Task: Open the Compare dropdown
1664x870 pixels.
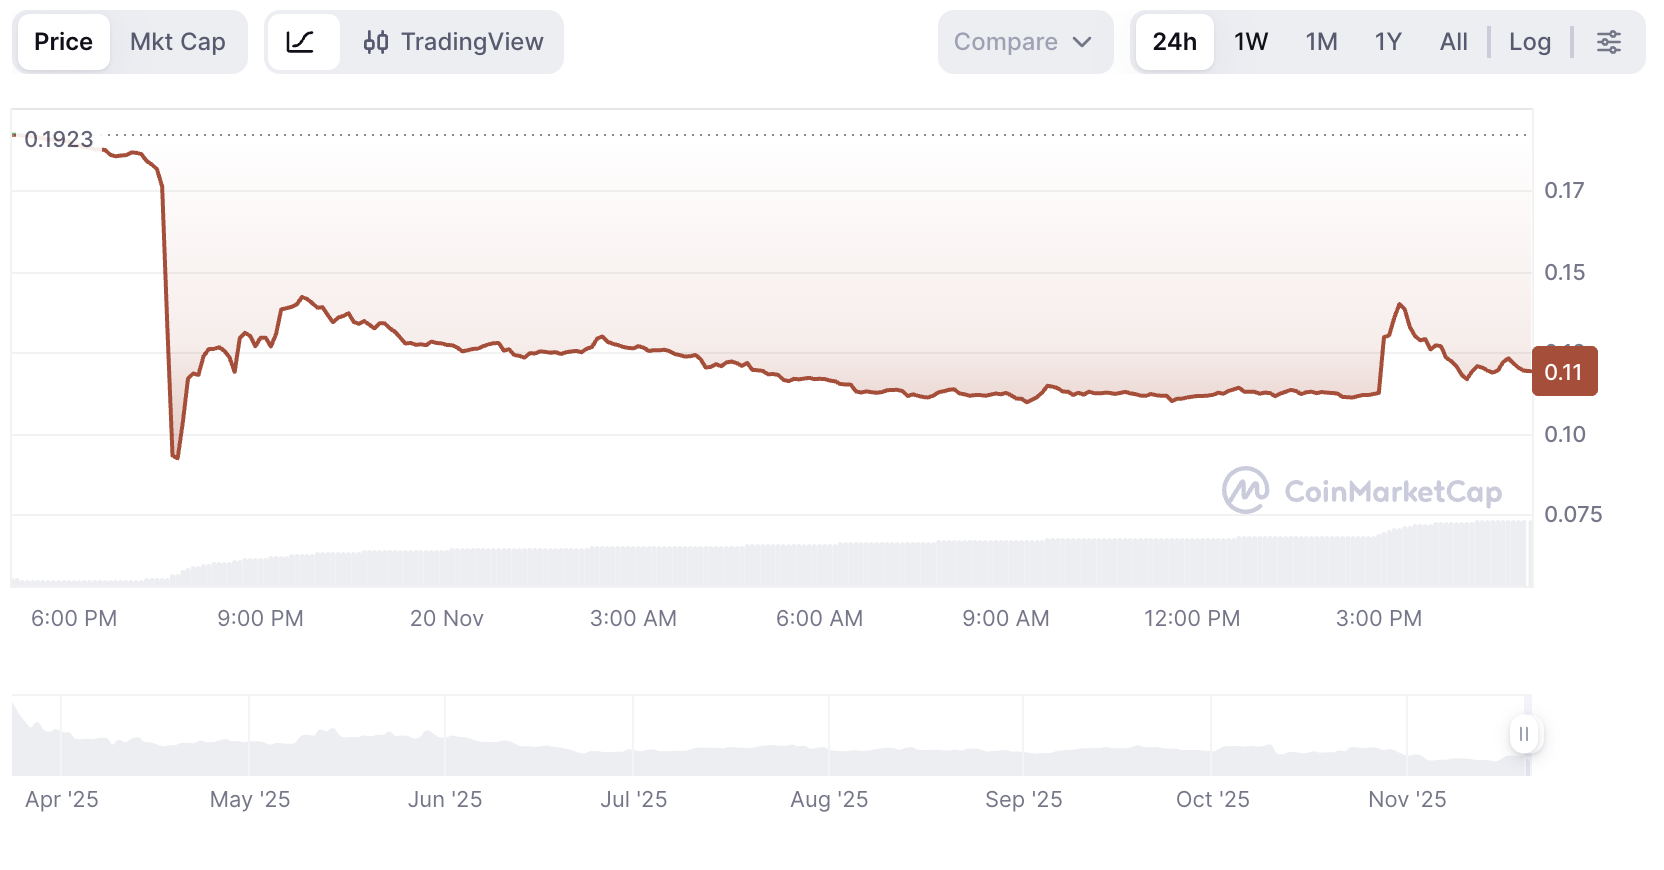Action: point(1006,41)
